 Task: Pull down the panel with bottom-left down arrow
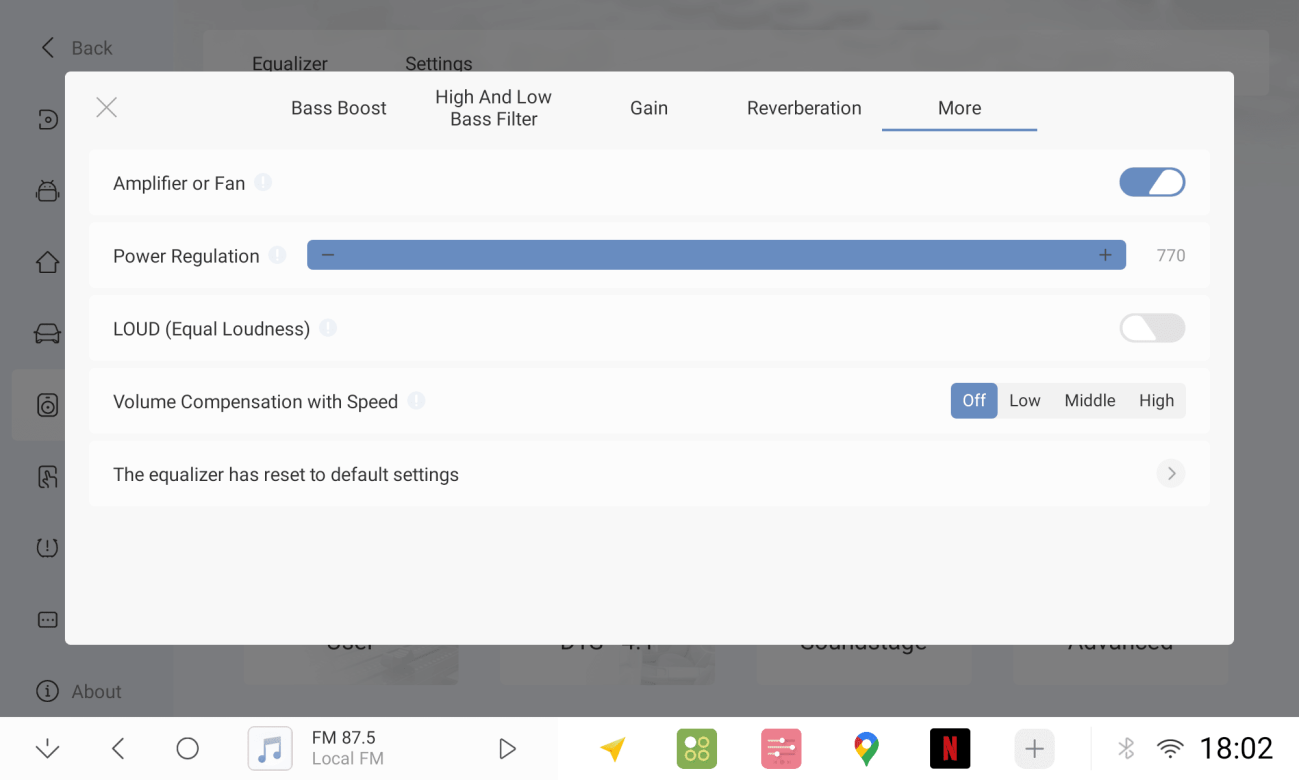click(47, 748)
